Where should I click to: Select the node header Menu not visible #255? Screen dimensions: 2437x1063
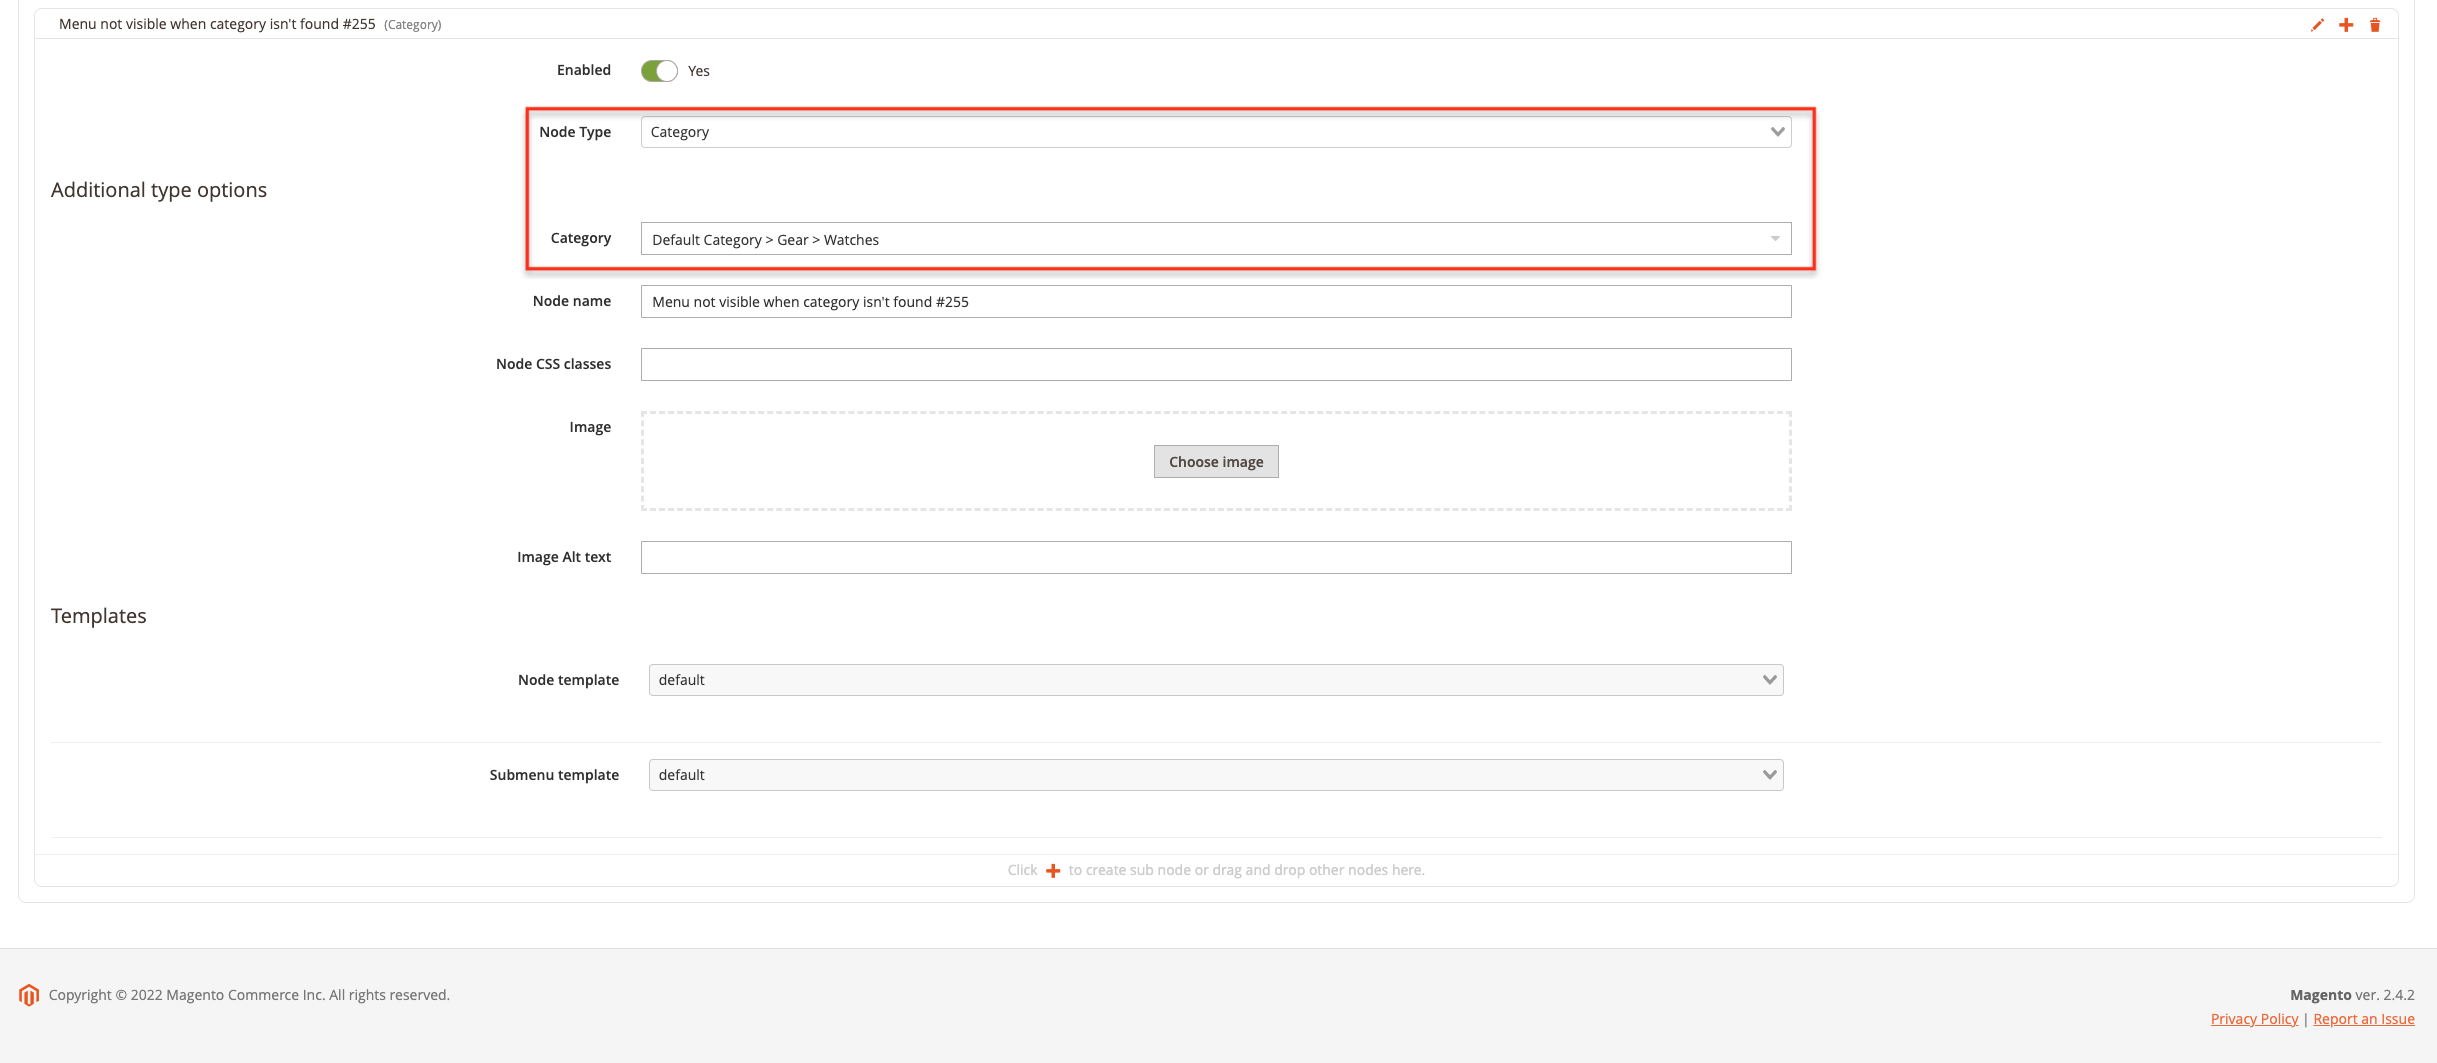tap(216, 23)
